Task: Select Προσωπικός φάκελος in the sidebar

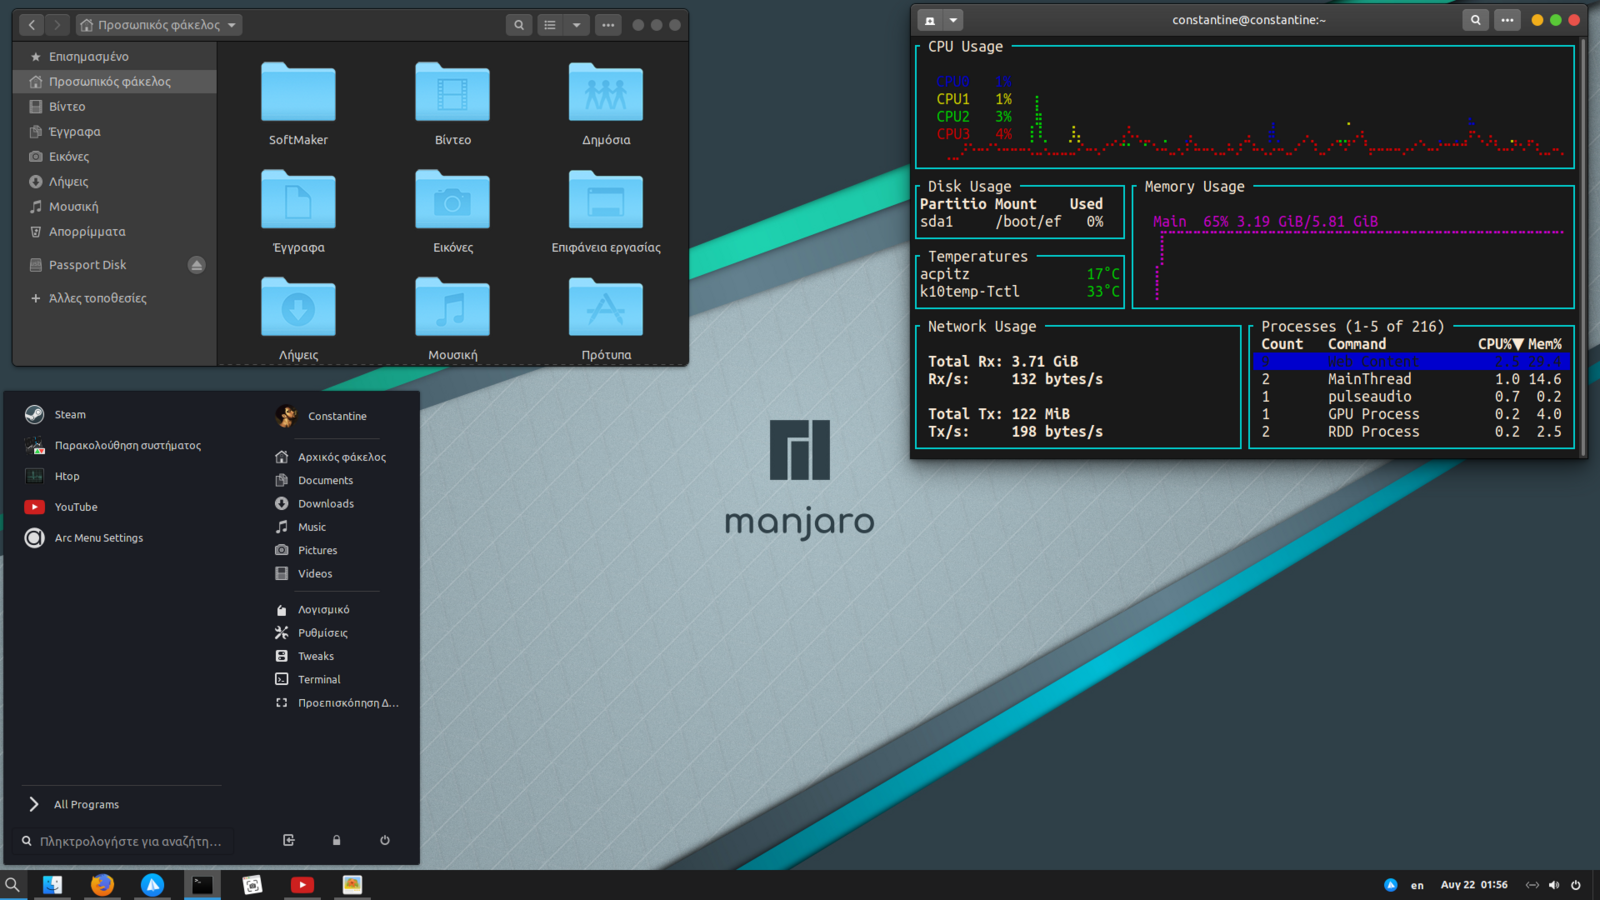Action: coord(115,81)
